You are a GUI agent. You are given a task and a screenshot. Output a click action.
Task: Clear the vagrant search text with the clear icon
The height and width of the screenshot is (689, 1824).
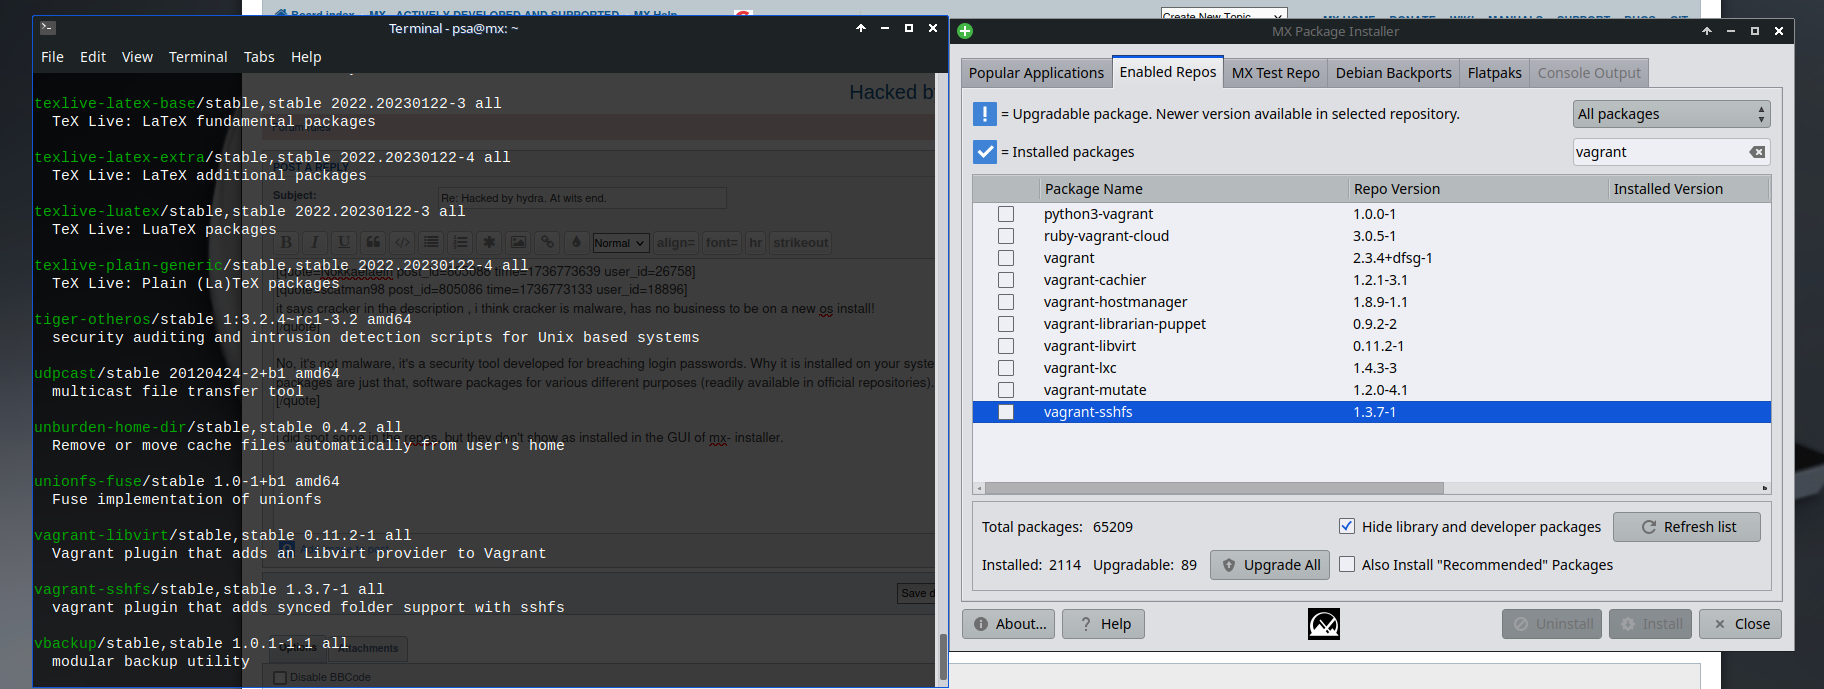point(1757,152)
